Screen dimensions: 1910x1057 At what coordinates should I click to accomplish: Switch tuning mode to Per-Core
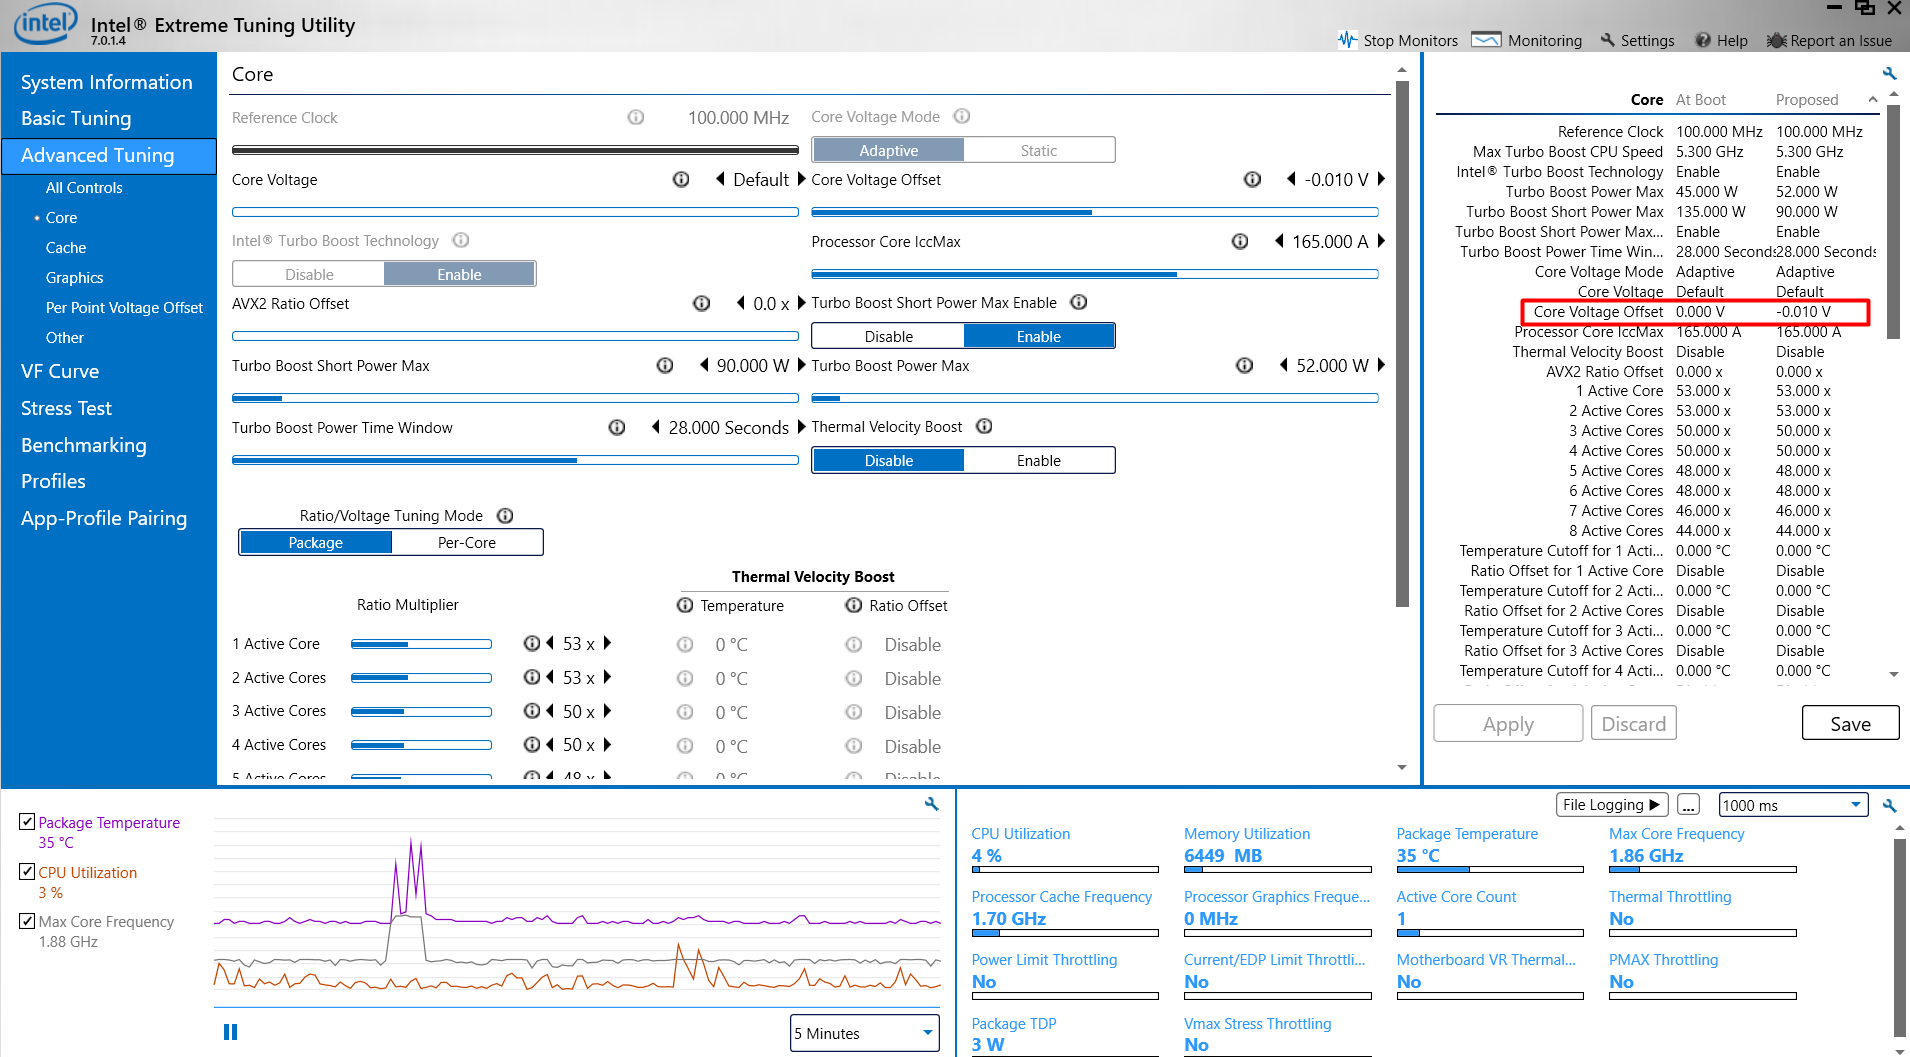tap(467, 542)
